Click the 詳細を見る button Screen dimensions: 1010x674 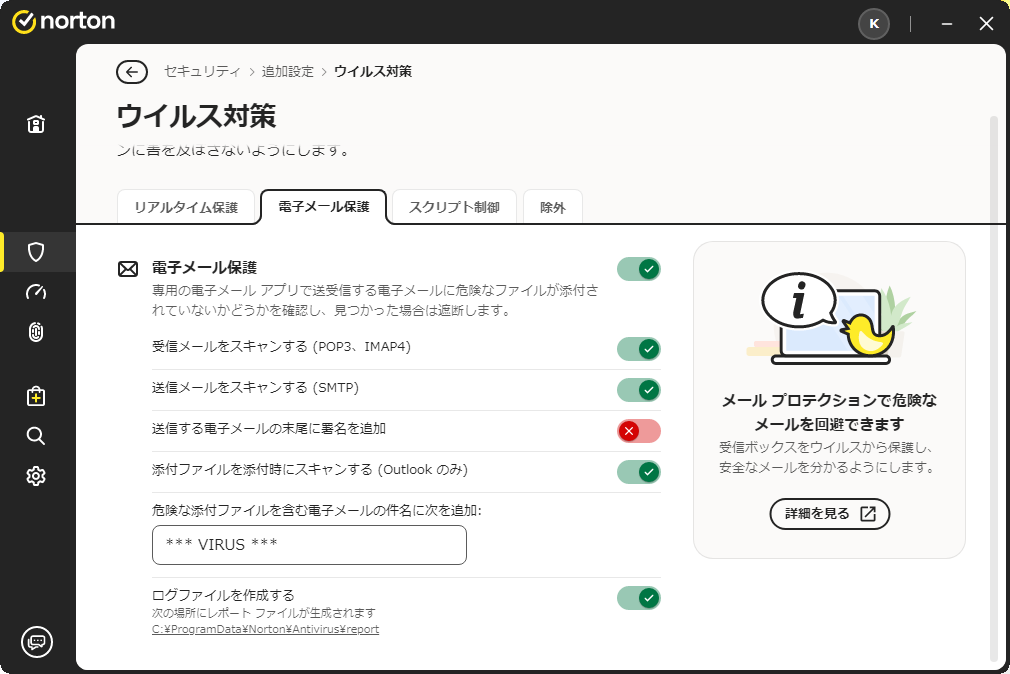[830, 514]
